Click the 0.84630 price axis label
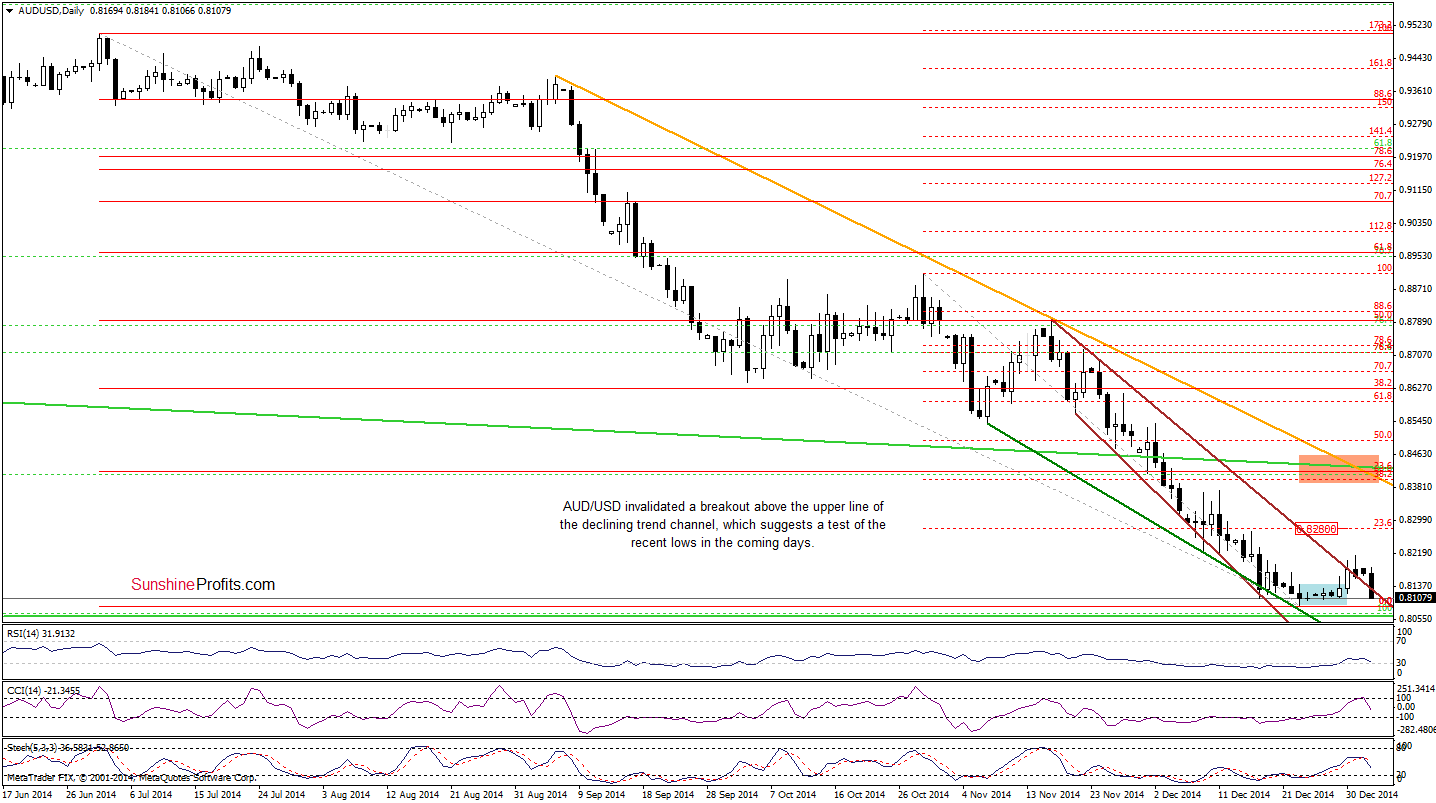The image size is (1436, 803). click(1414, 453)
